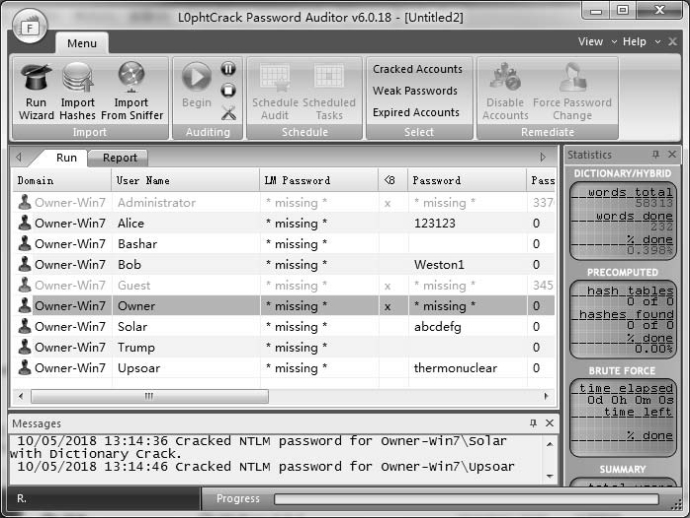Open the Help dropdown menu

641,42
